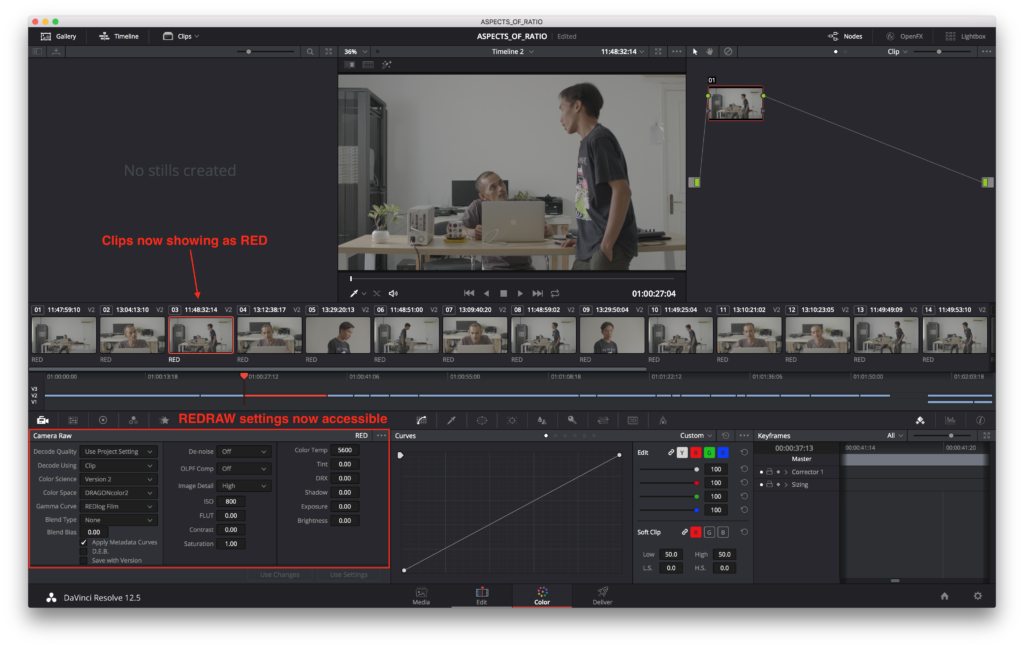This screenshot has height=648, width=1024.
Task: Open the Timeline 2 selector dropdown
Action: click(x=512, y=52)
